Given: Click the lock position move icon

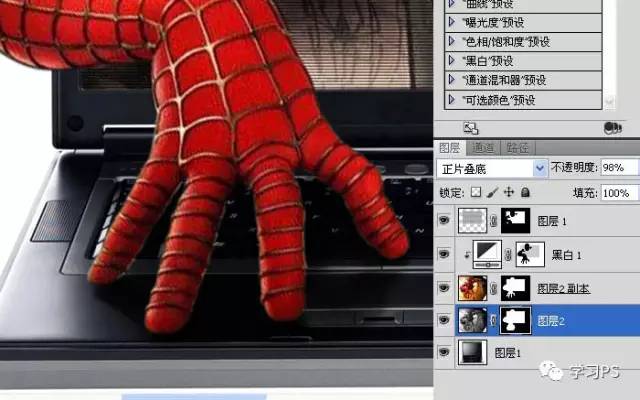Looking at the screenshot, I should 508,192.
